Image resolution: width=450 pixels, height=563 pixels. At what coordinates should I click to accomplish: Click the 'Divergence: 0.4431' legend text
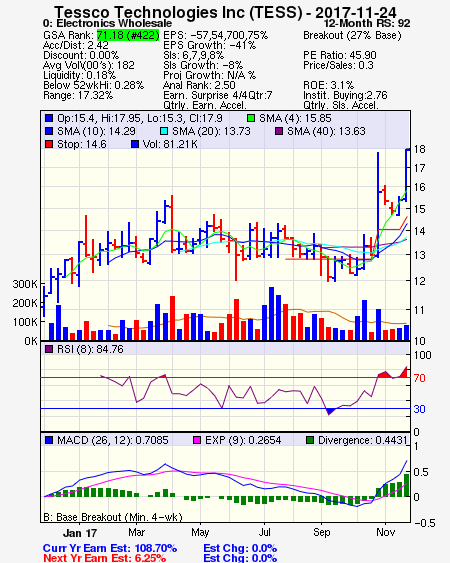pyautogui.click(x=363, y=440)
